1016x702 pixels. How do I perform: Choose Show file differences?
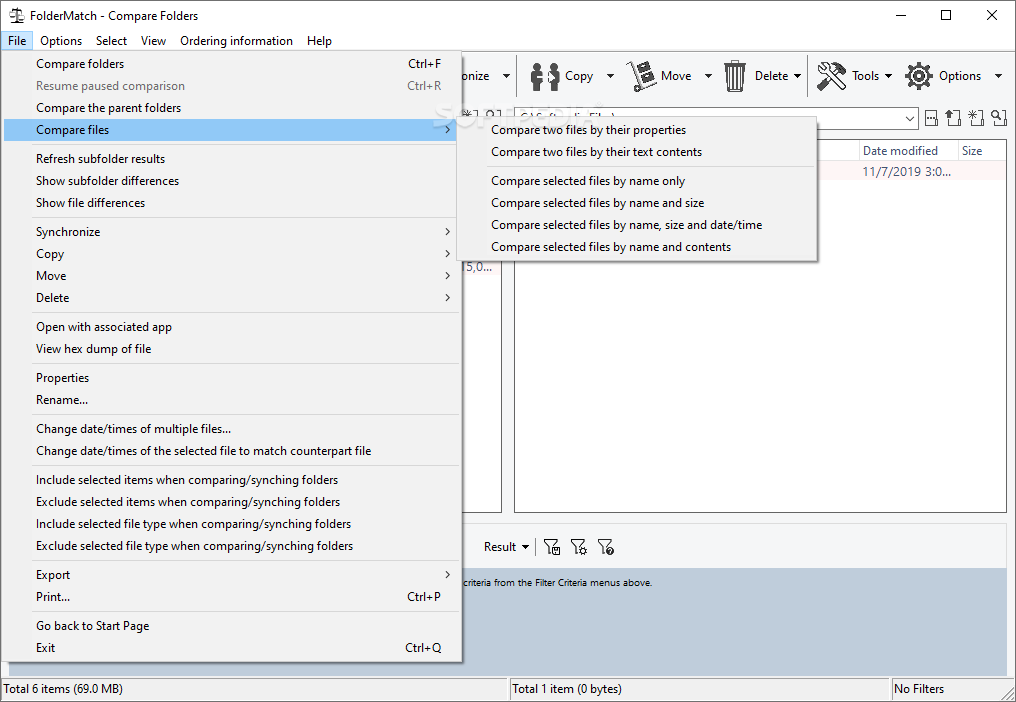(231, 204)
